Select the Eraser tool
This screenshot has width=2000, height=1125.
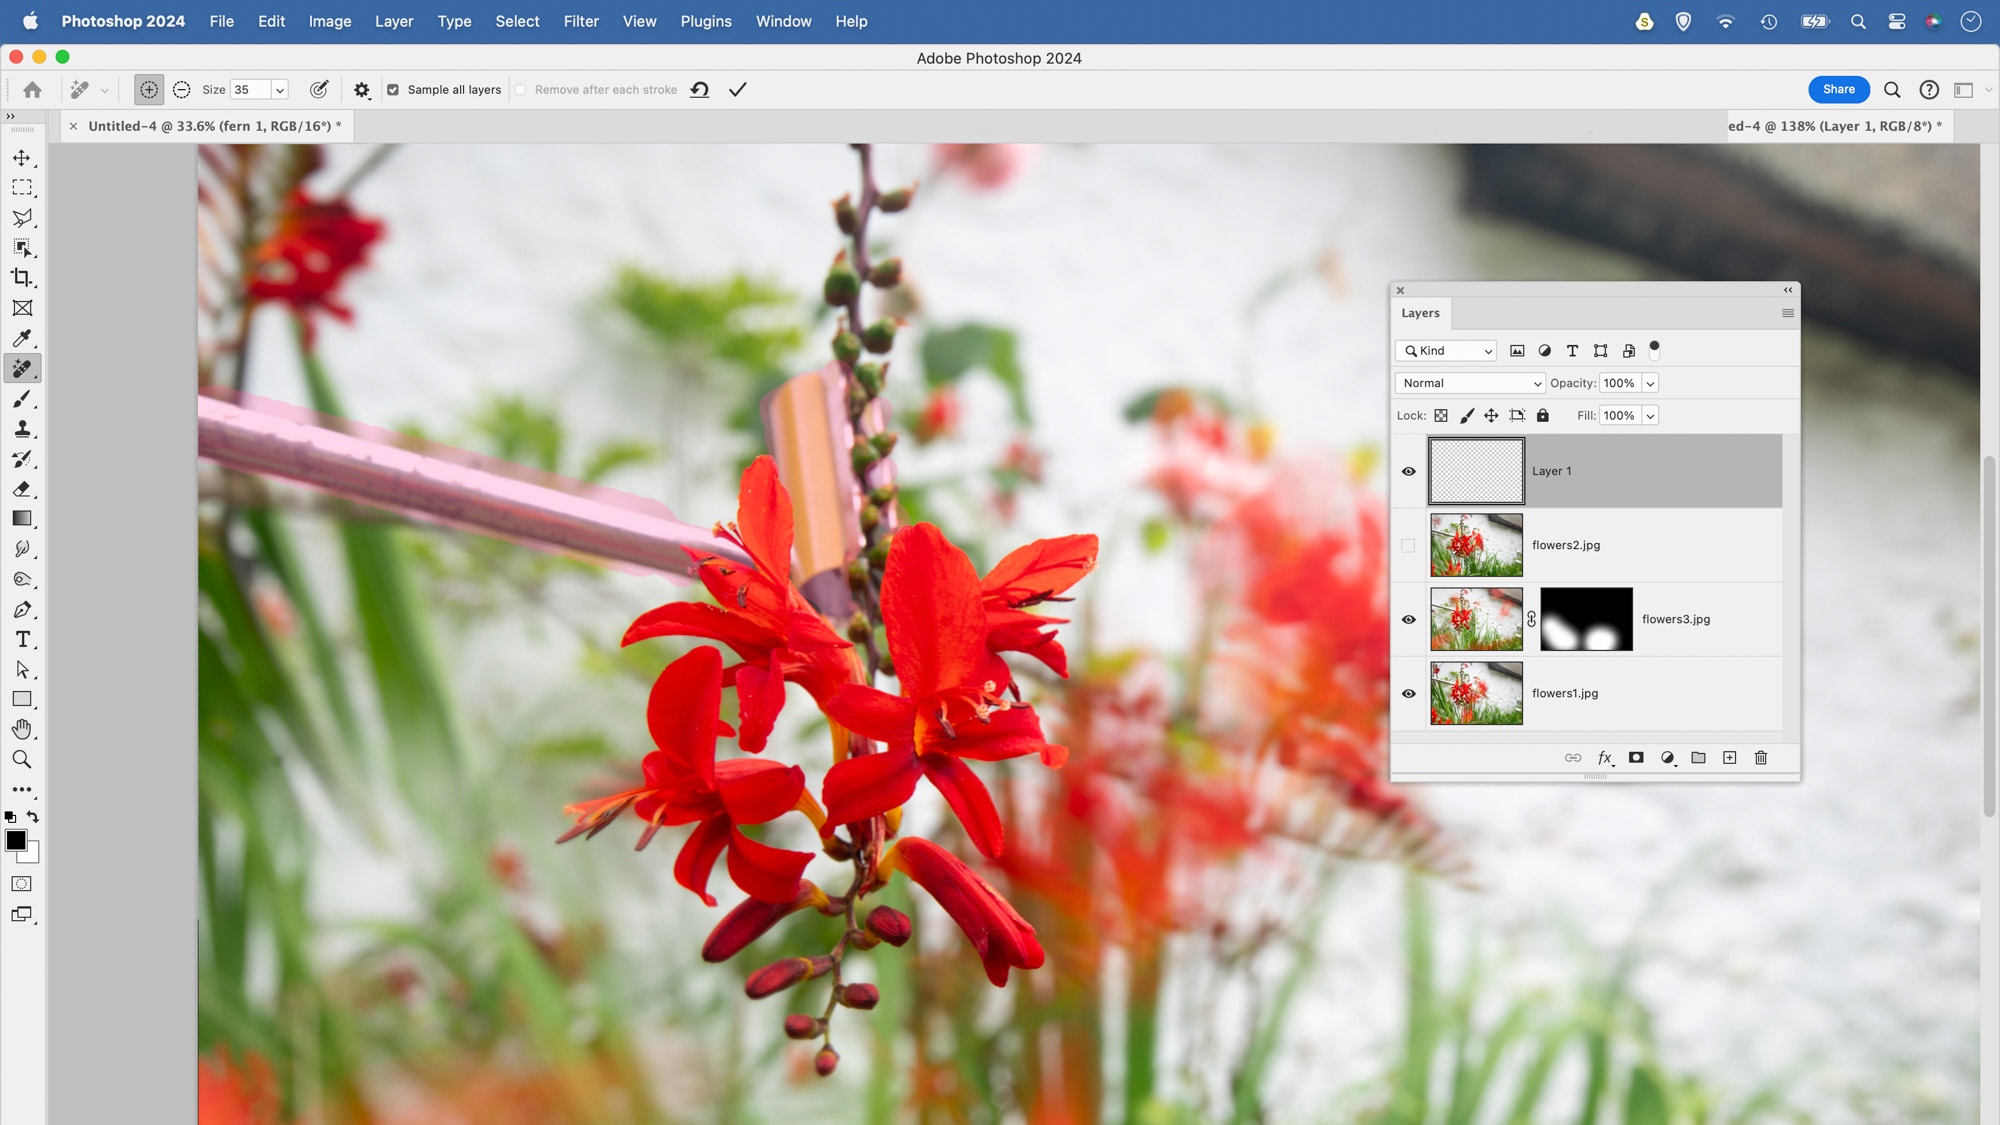(22, 489)
